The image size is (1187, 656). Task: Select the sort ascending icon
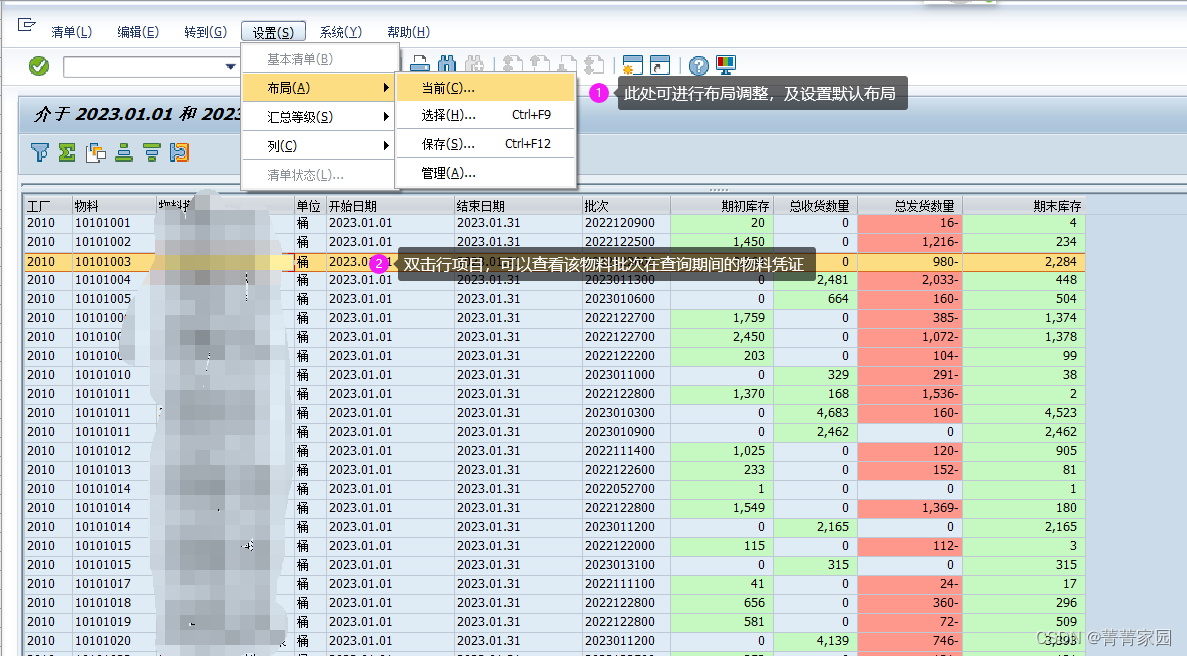pyautogui.click(x=123, y=152)
